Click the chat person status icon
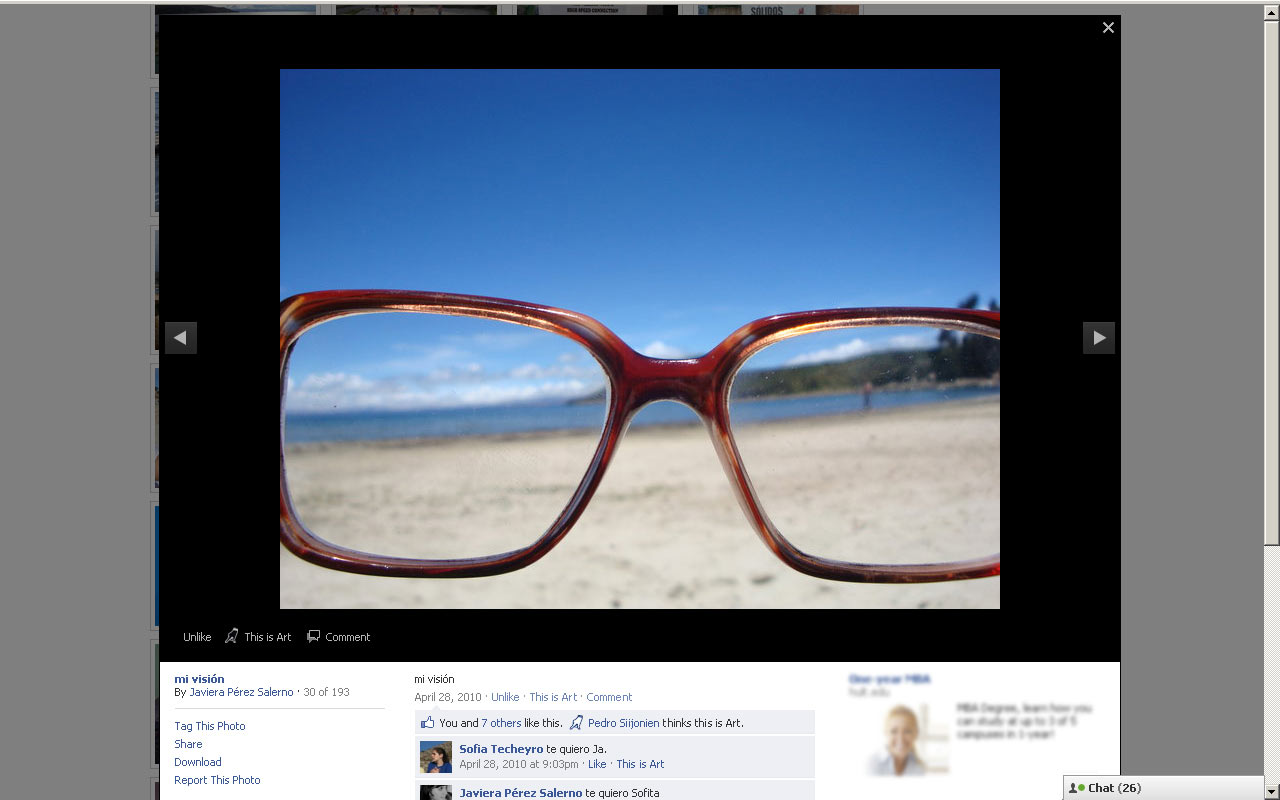 pos(1077,788)
